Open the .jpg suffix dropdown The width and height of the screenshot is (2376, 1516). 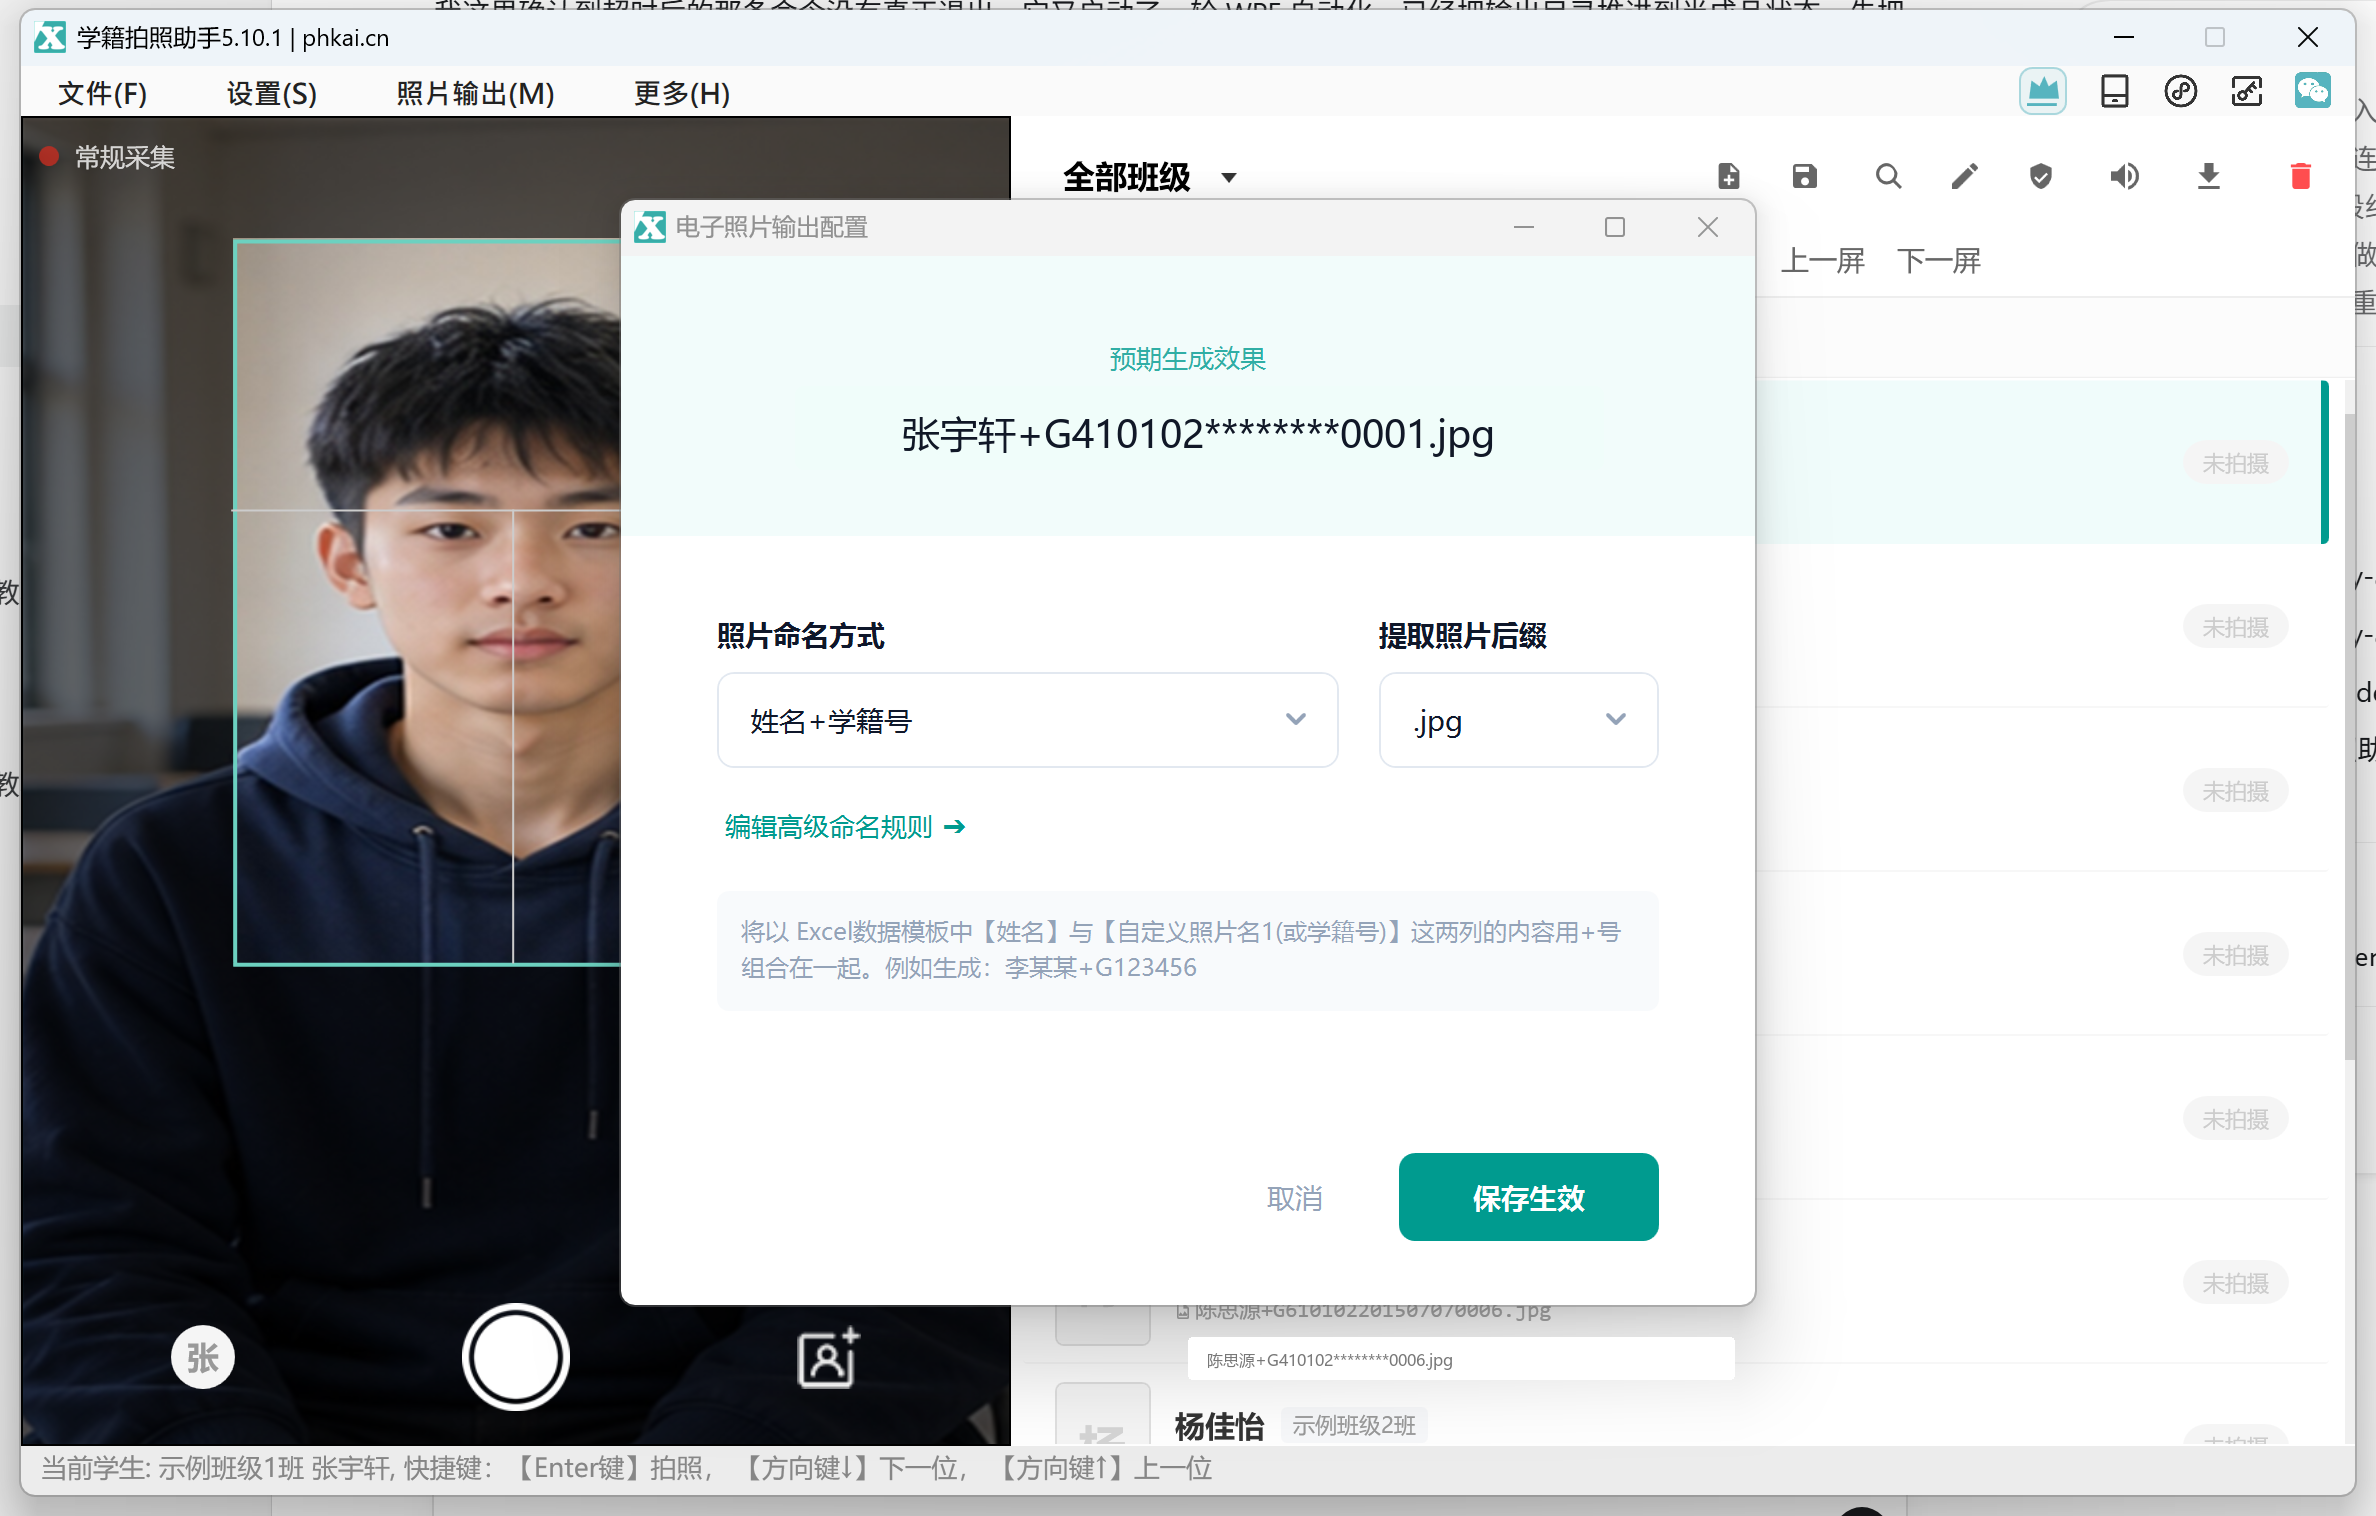pos(1518,720)
